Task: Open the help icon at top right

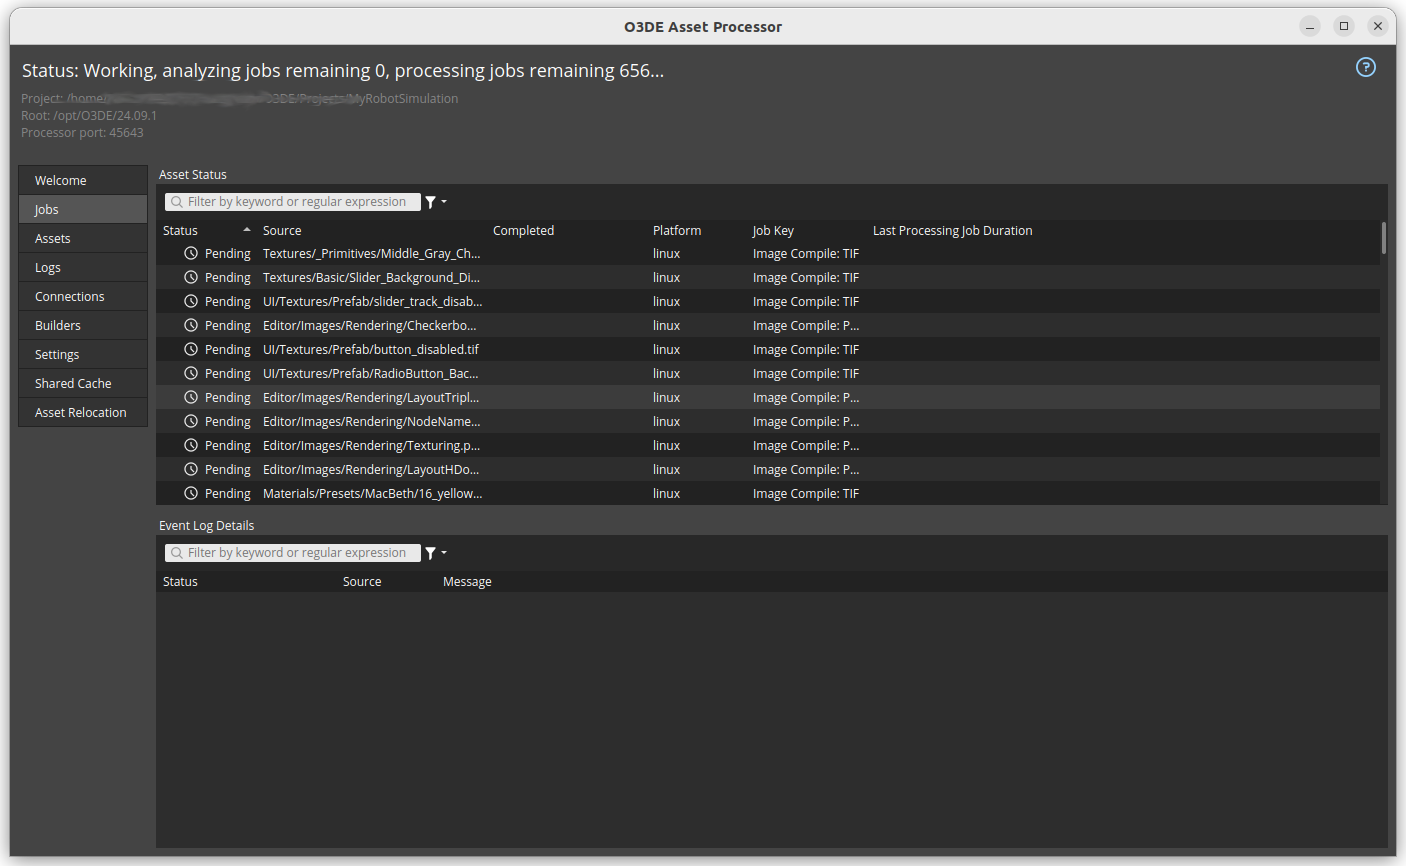Action: pyautogui.click(x=1365, y=67)
